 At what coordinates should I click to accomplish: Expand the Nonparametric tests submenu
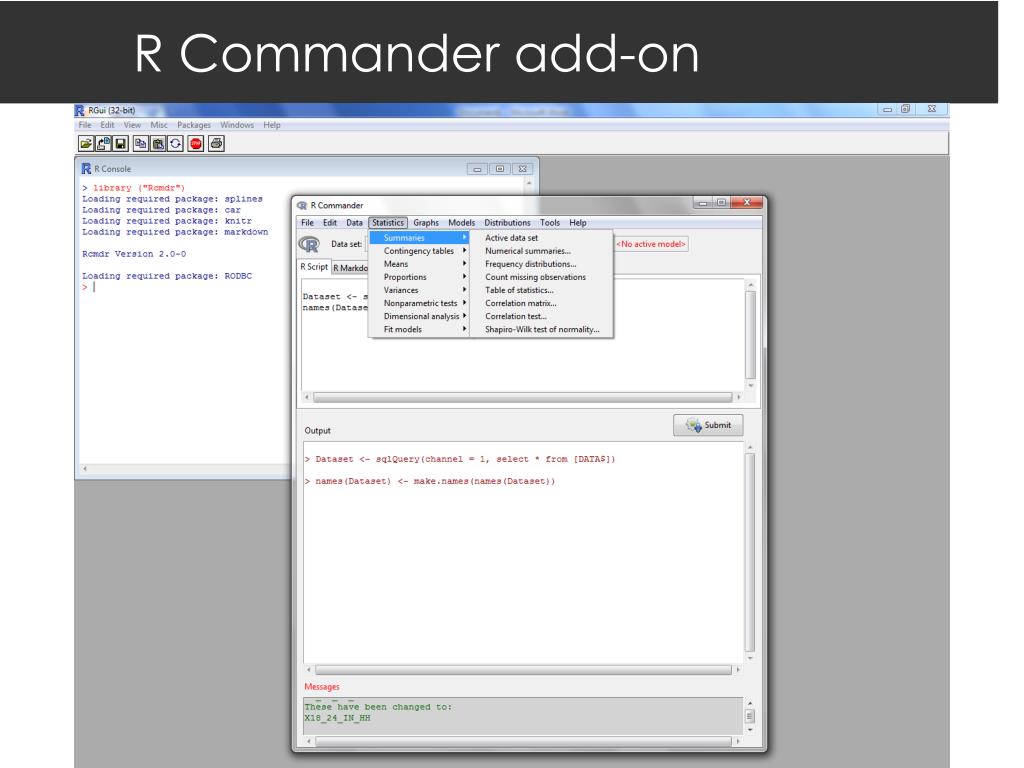click(419, 303)
